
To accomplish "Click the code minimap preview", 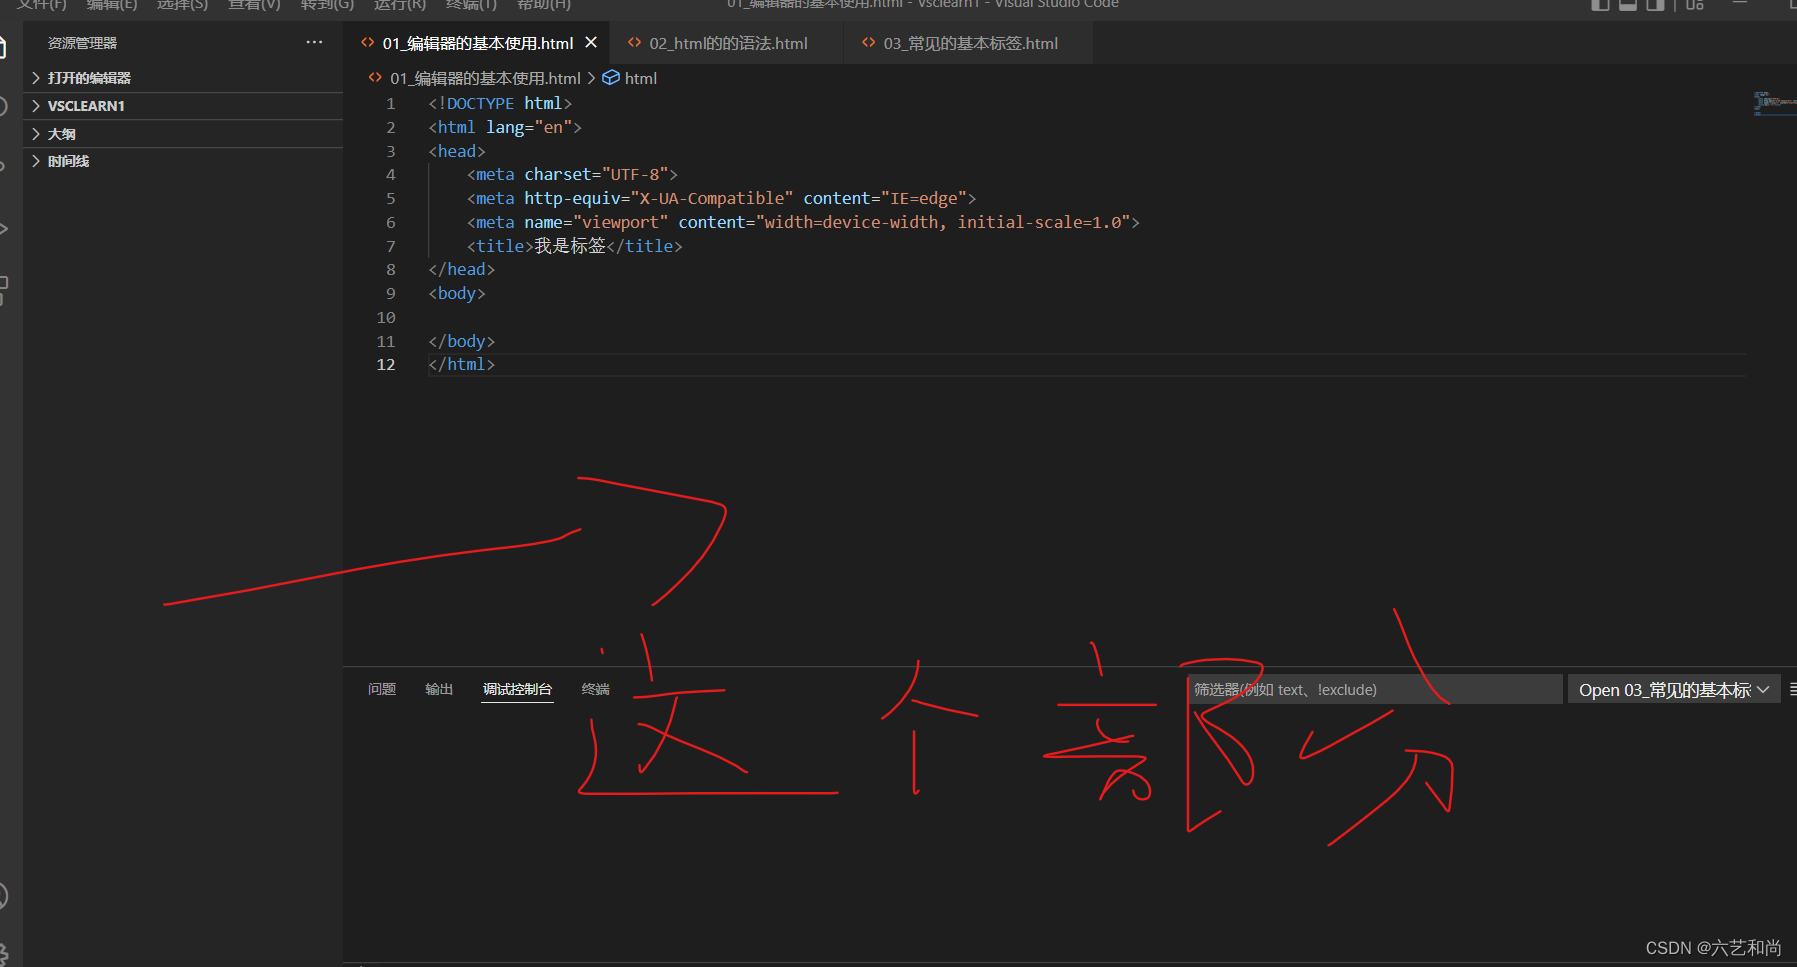I will coord(1774,103).
